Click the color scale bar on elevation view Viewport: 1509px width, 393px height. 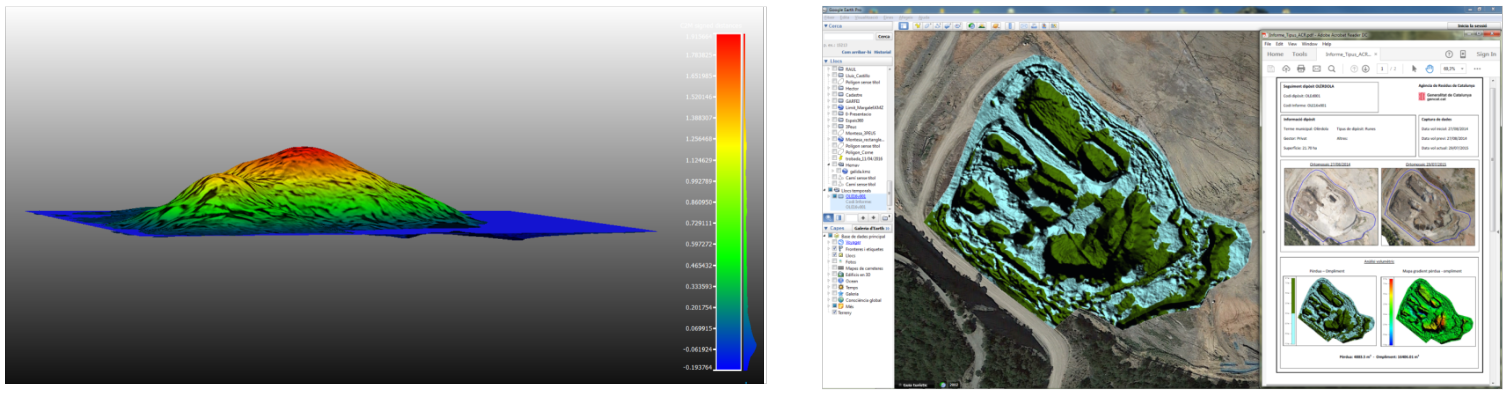coord(729,201)
